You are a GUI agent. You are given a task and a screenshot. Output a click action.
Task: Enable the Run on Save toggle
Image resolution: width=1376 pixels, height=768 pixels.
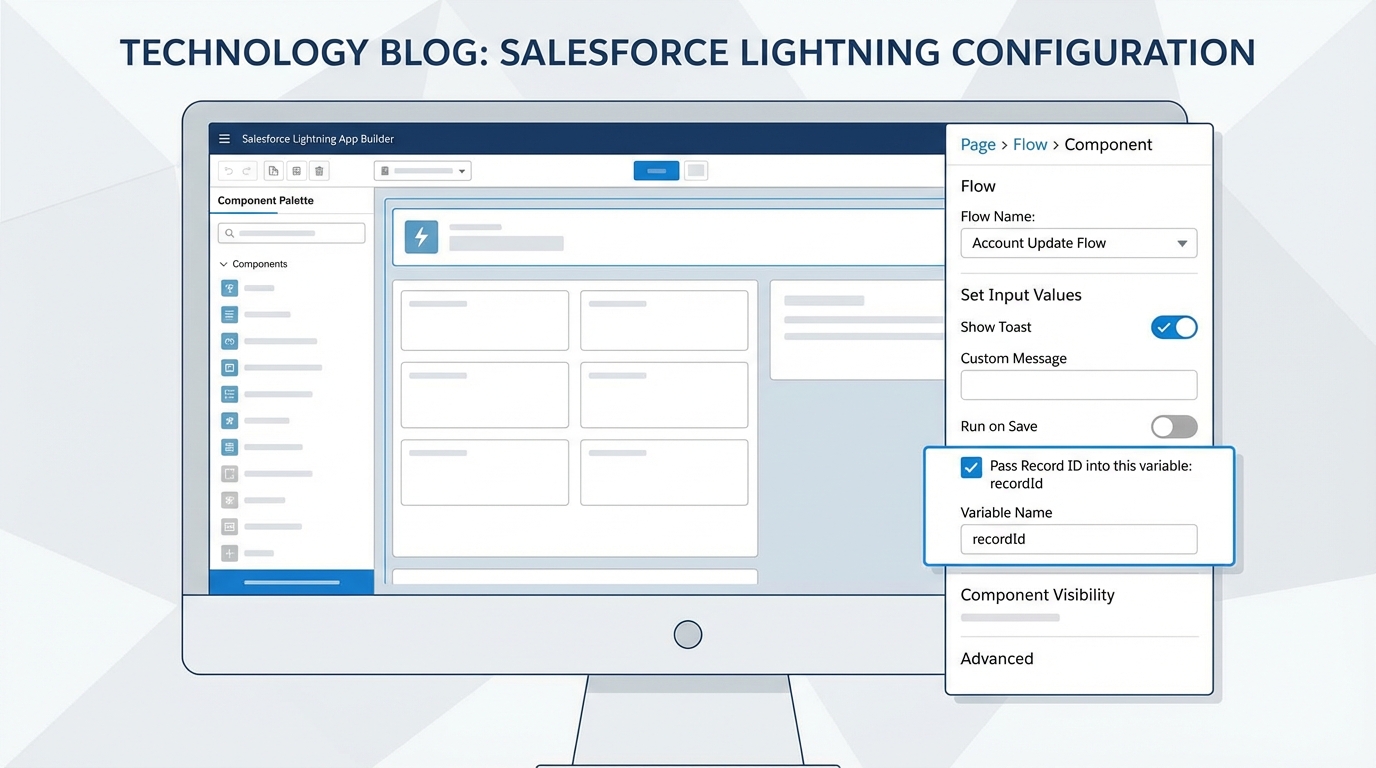point(1173,426)
